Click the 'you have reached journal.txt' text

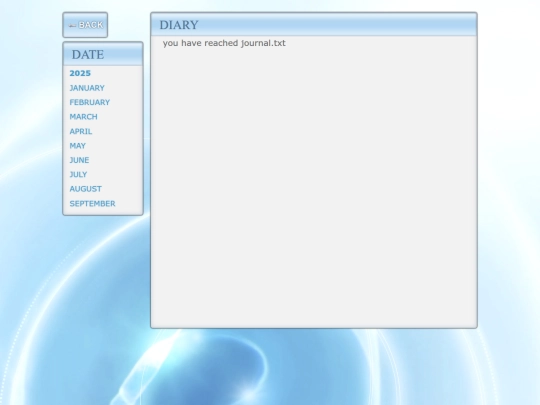(224, 43)
